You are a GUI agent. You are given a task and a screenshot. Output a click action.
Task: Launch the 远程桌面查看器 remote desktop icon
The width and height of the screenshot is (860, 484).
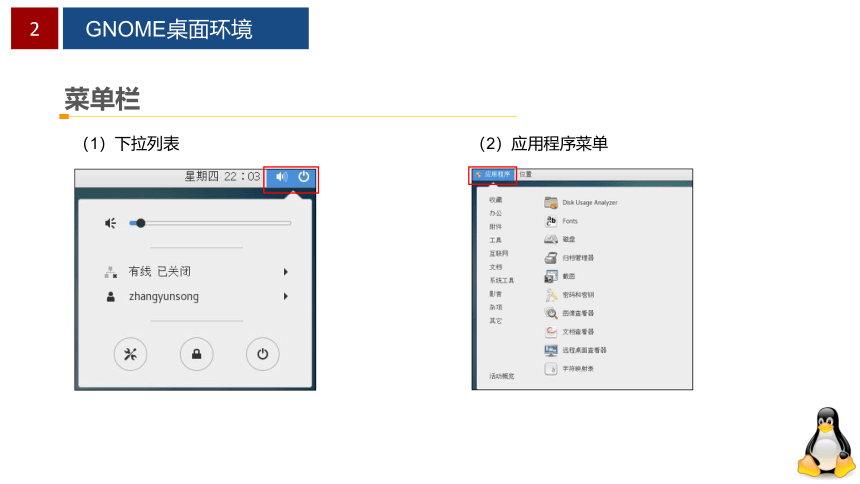pyautogui.click(x=551, y=350)
